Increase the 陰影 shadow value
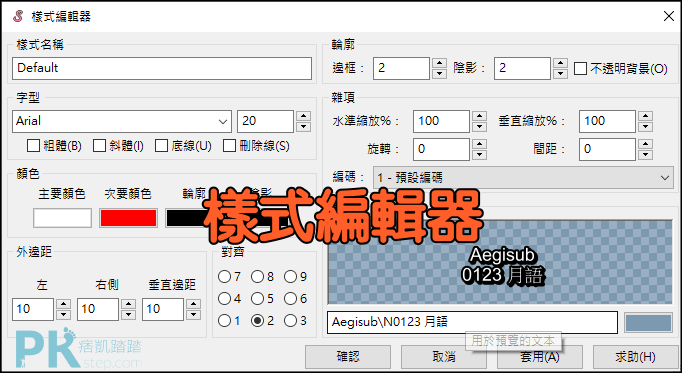The image size is (682, 373). 560,63
